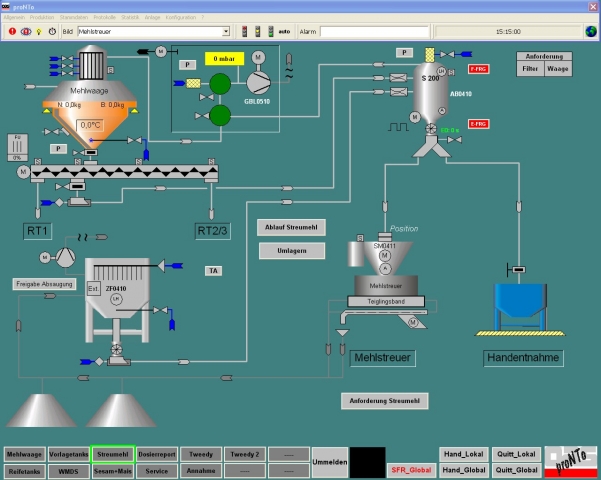Click the ZF0410 LH level sensor
This screenshot has width=601, height=480.
(116, 299)
